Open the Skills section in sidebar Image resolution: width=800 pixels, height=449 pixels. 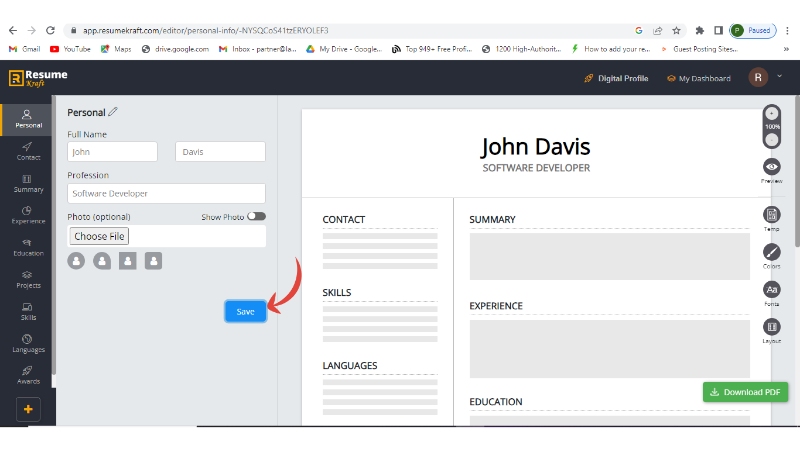(x=27, y=311)
